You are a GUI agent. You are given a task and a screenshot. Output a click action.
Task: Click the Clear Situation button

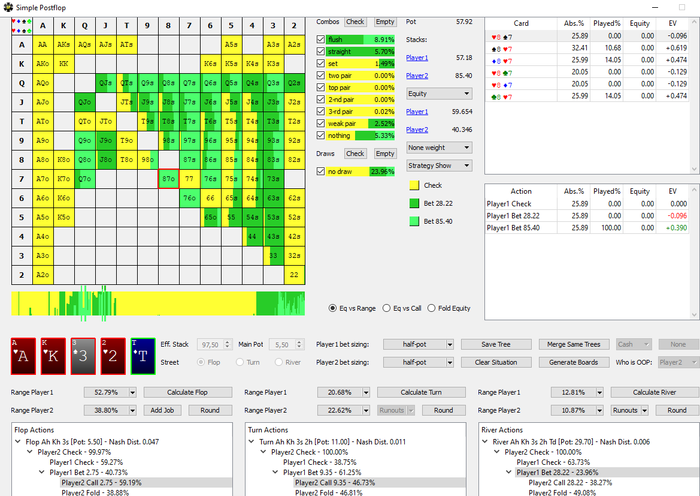tap(496, 362)
